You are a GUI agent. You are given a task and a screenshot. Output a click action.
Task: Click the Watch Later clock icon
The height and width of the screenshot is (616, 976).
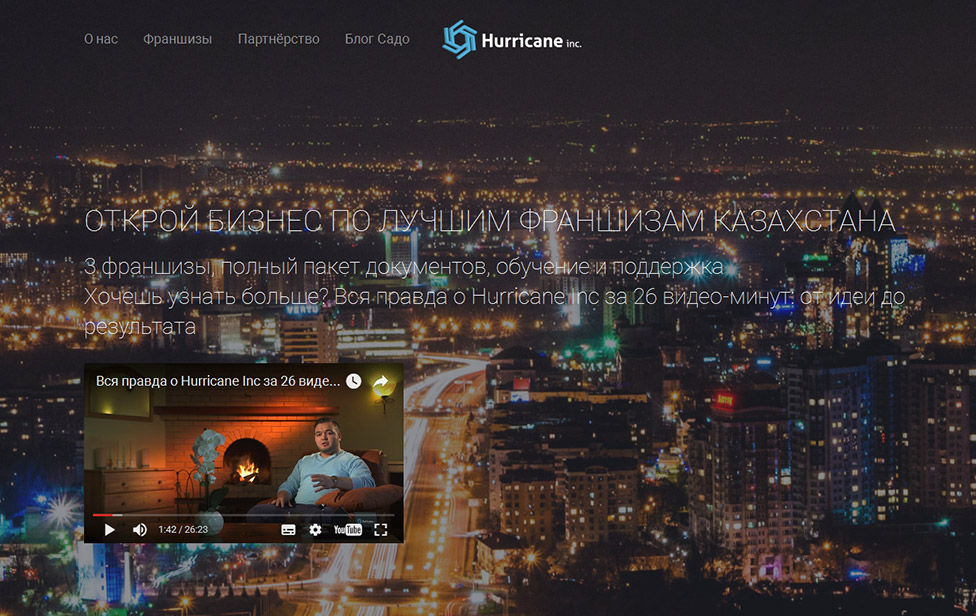pos(353,382)
